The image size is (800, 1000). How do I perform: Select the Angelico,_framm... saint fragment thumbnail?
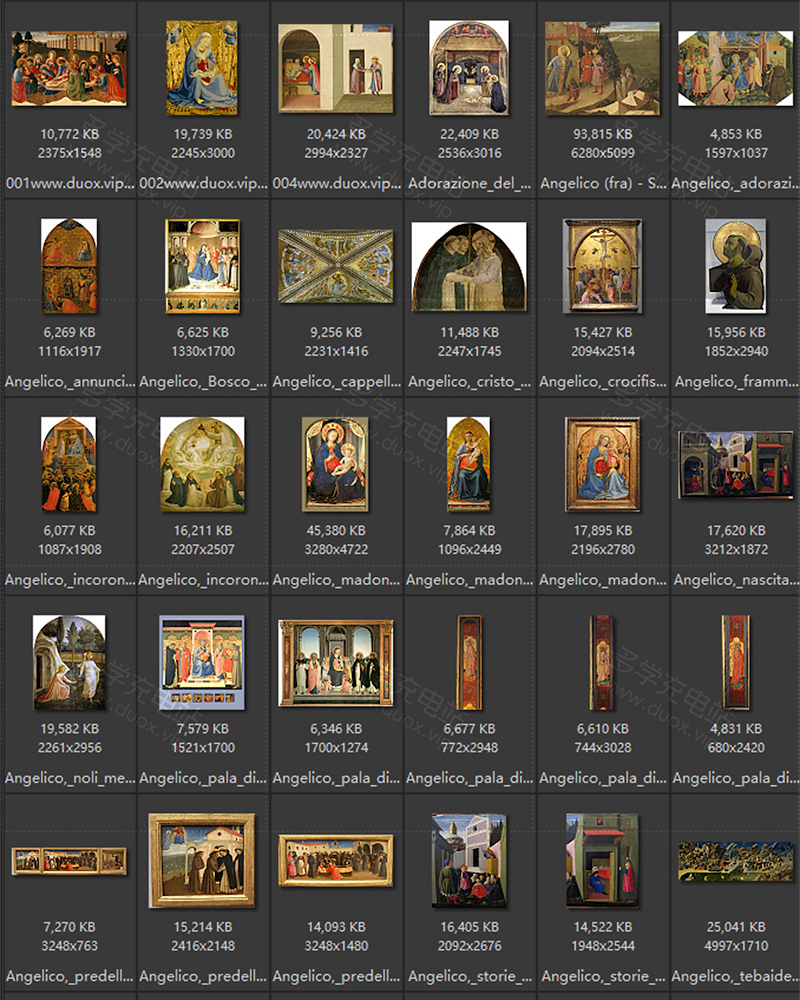tap(735, 266)
